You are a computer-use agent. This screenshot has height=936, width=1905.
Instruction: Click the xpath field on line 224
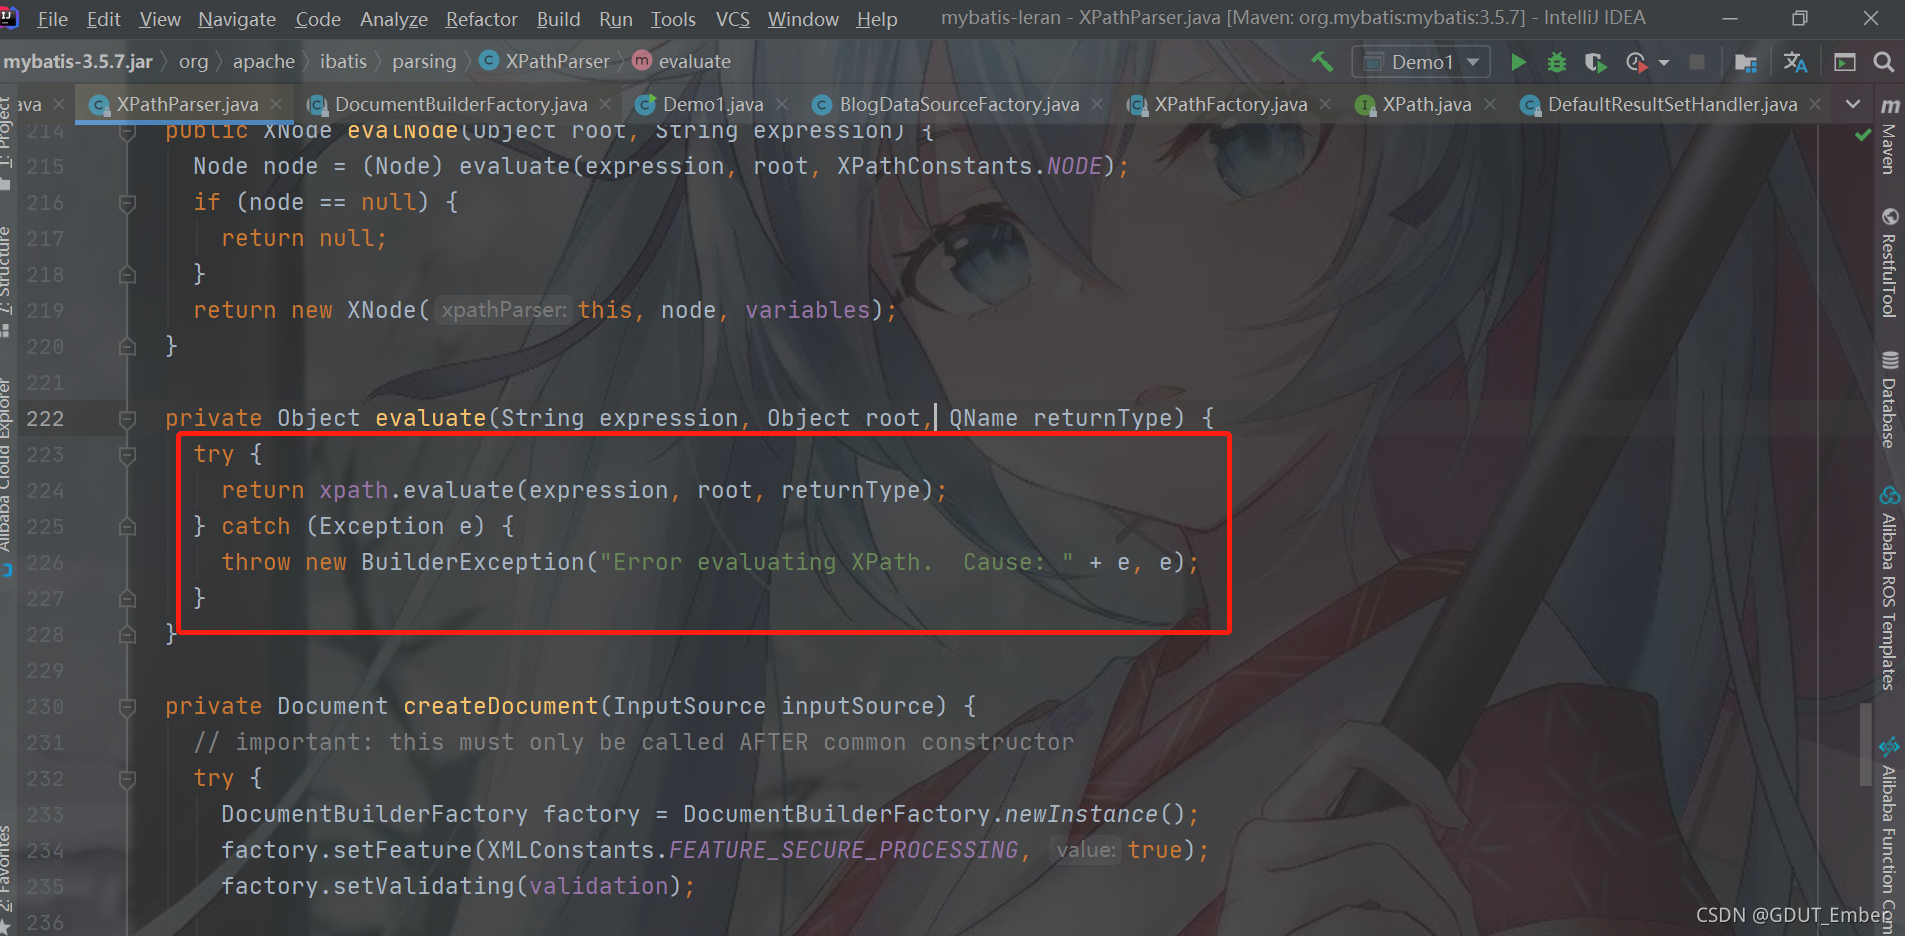[354, 491]
